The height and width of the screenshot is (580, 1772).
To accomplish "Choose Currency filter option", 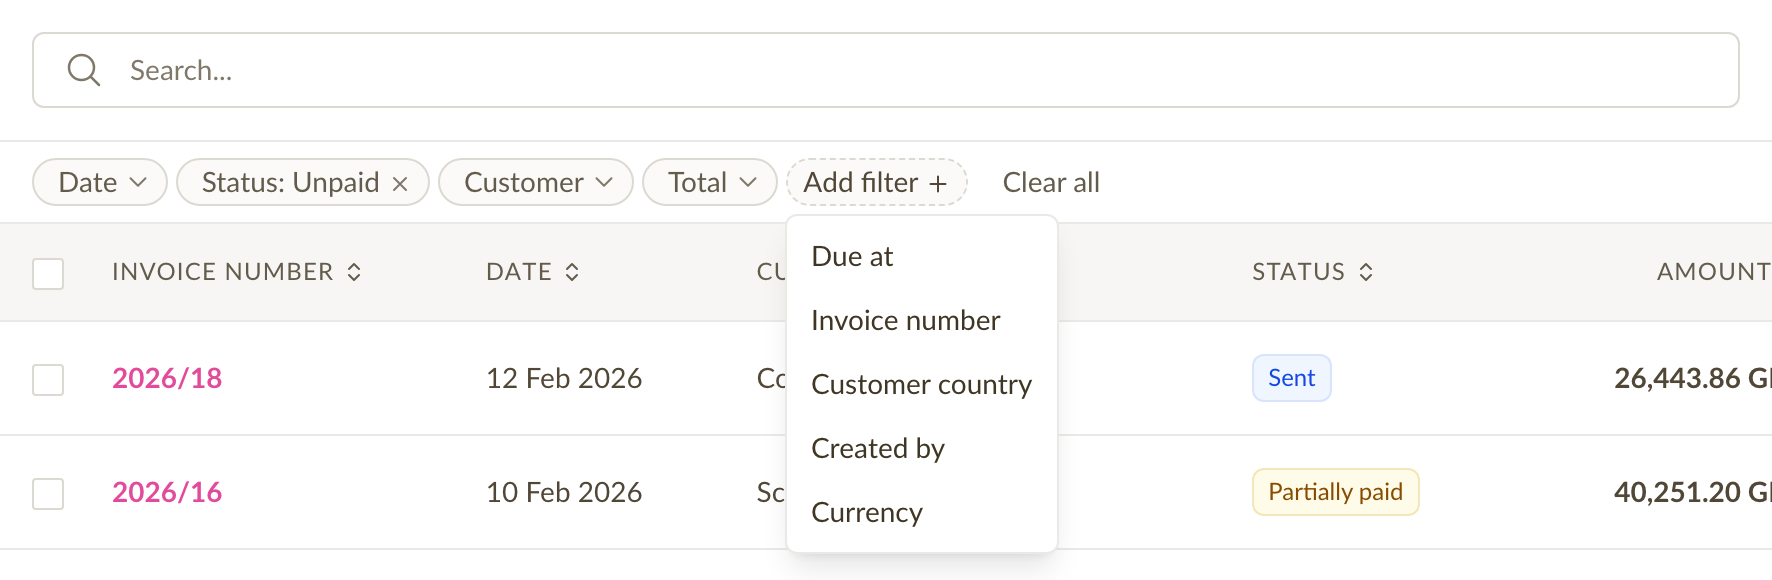I will [922, 512].
